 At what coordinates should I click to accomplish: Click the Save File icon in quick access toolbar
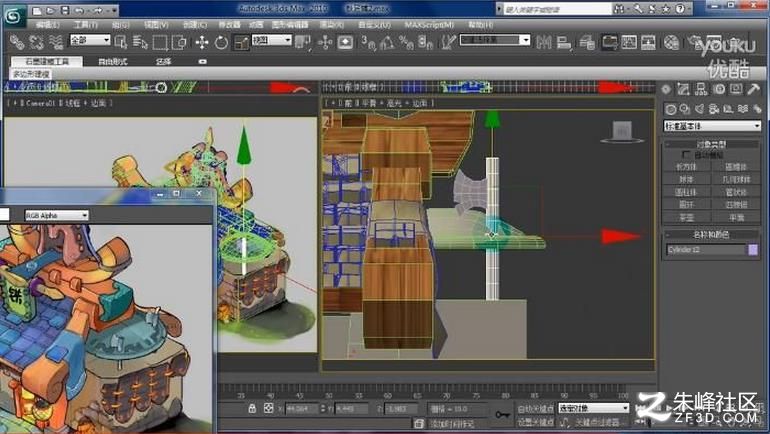[65, 10]
